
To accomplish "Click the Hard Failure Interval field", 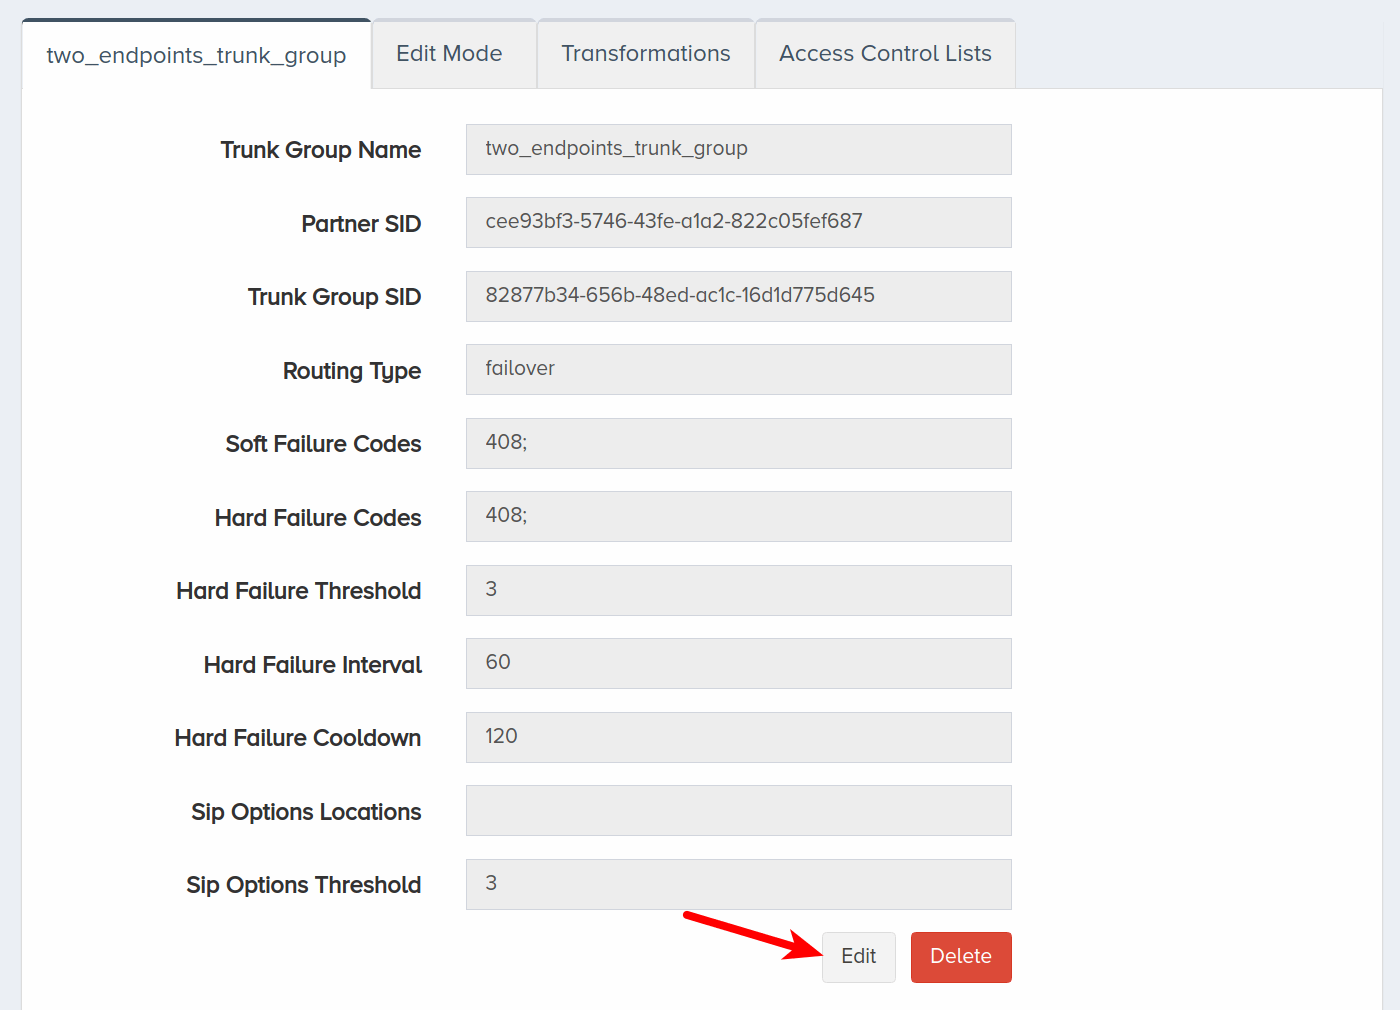I will [x=738, y=663].
